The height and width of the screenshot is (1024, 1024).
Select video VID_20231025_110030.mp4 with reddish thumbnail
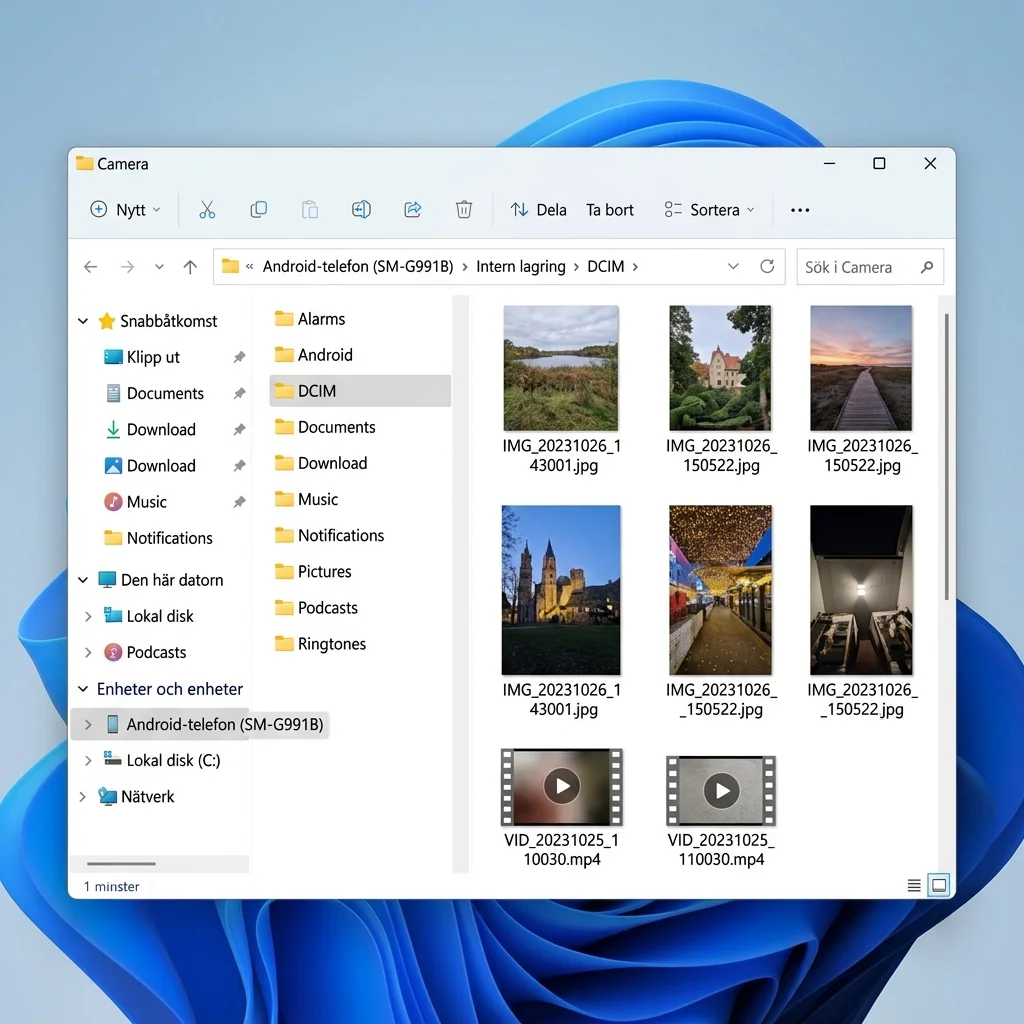click(x=562, y=786)
